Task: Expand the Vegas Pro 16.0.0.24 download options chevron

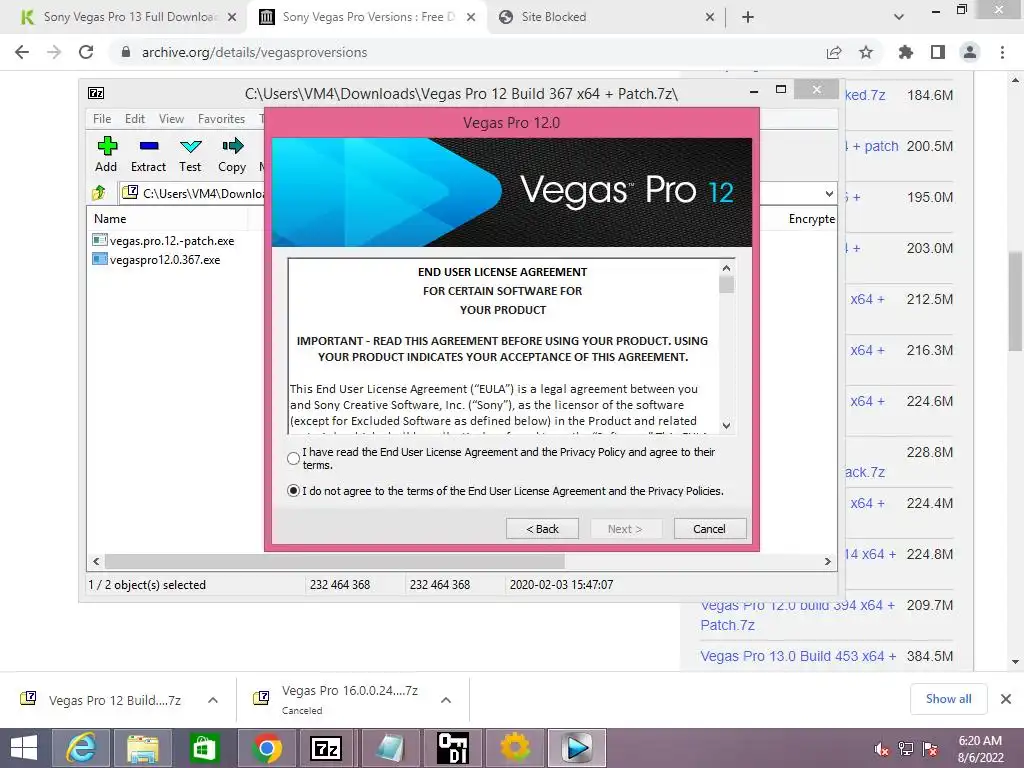Action: pos(446,700)
